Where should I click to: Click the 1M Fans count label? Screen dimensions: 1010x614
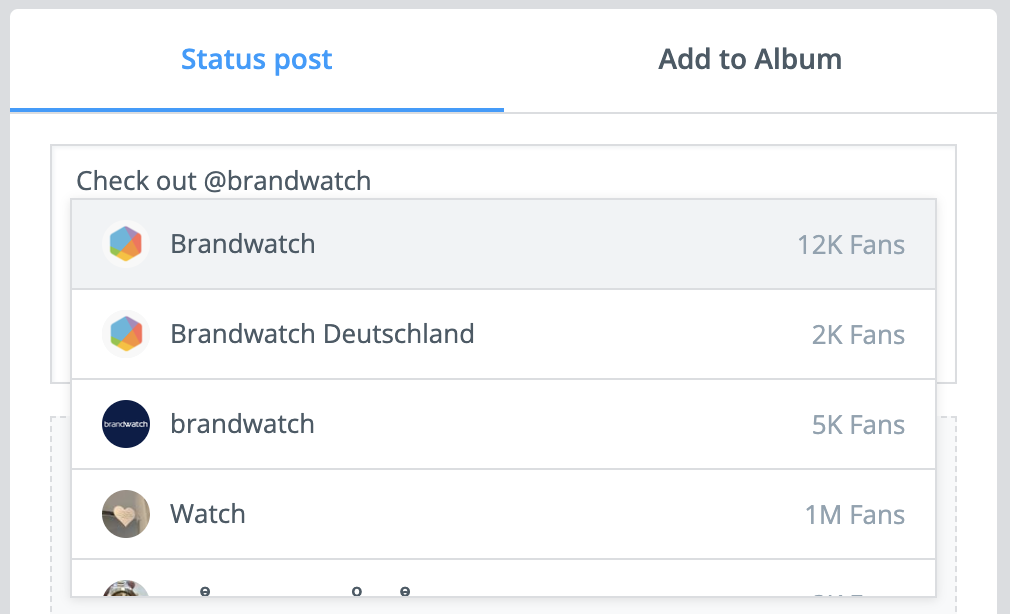click(x=855, y=515)
